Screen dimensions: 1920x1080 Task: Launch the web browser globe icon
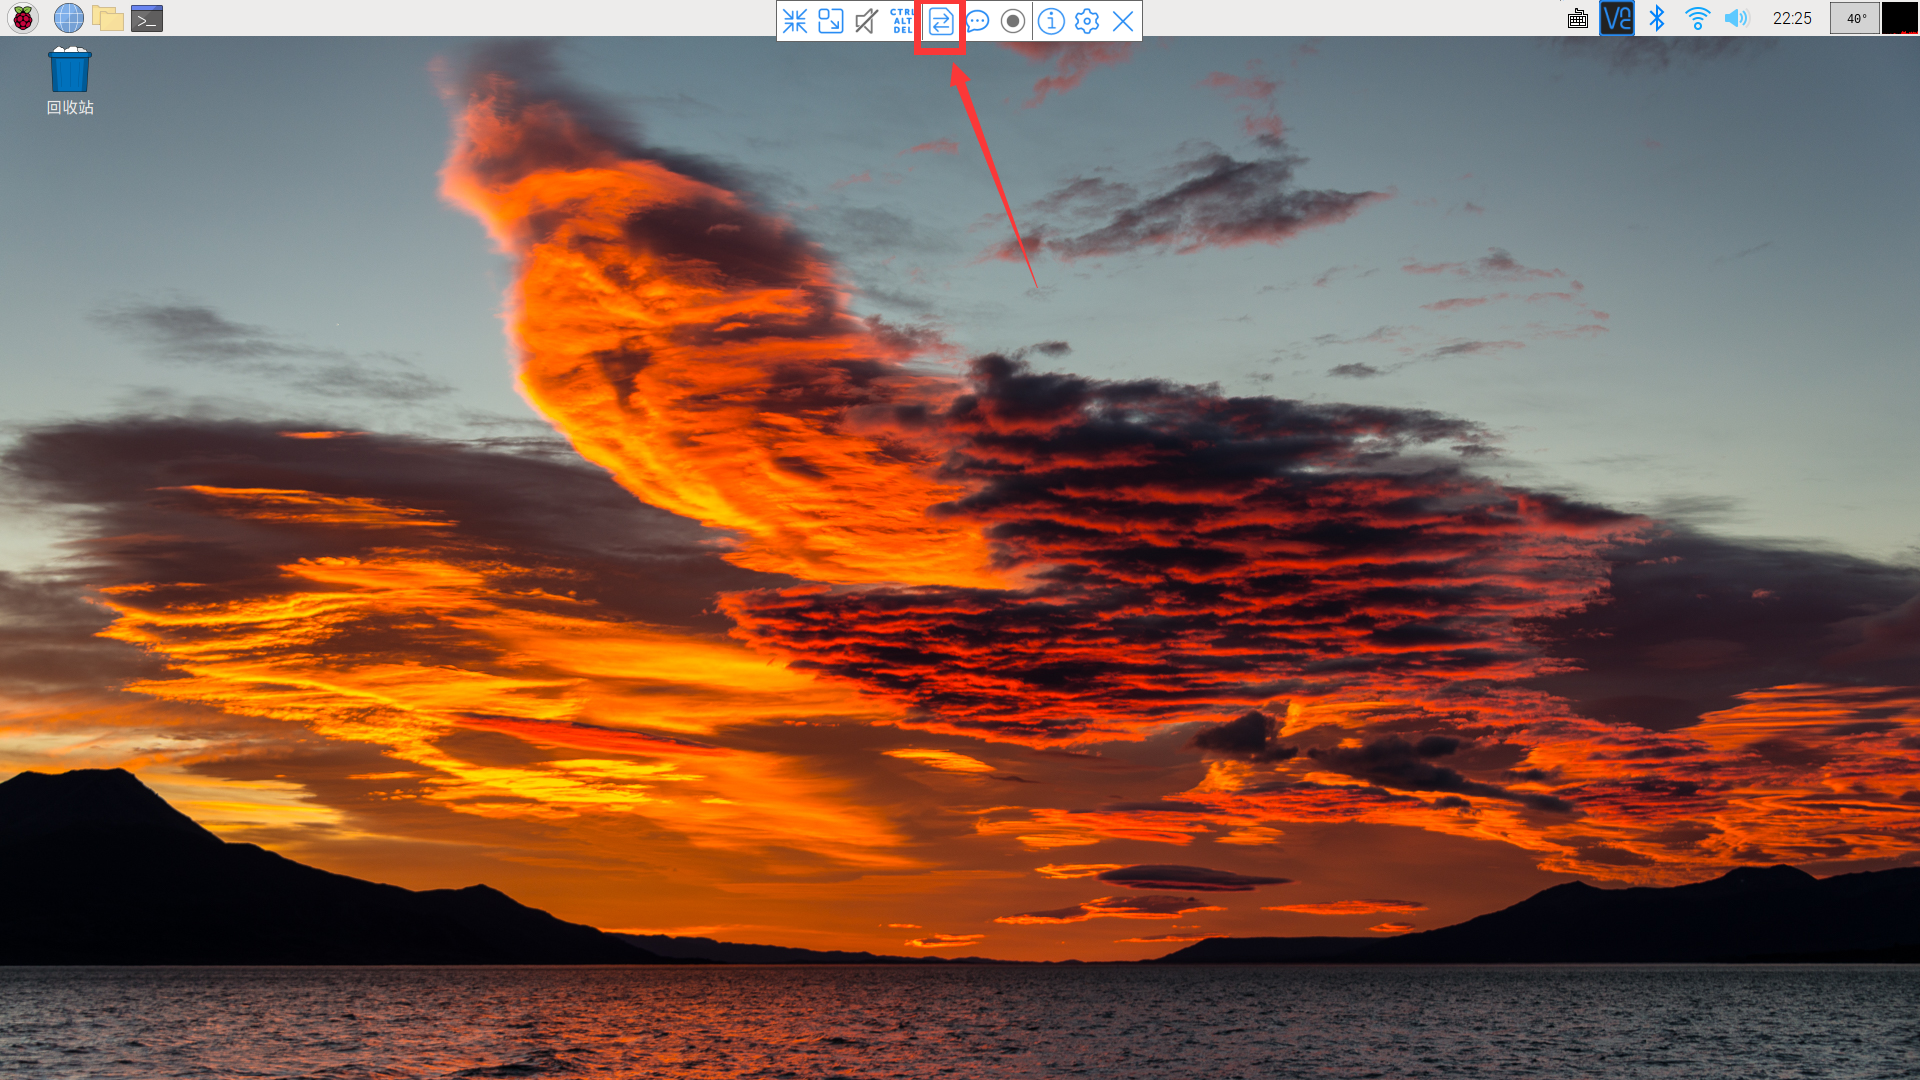[x=69, y=18]
